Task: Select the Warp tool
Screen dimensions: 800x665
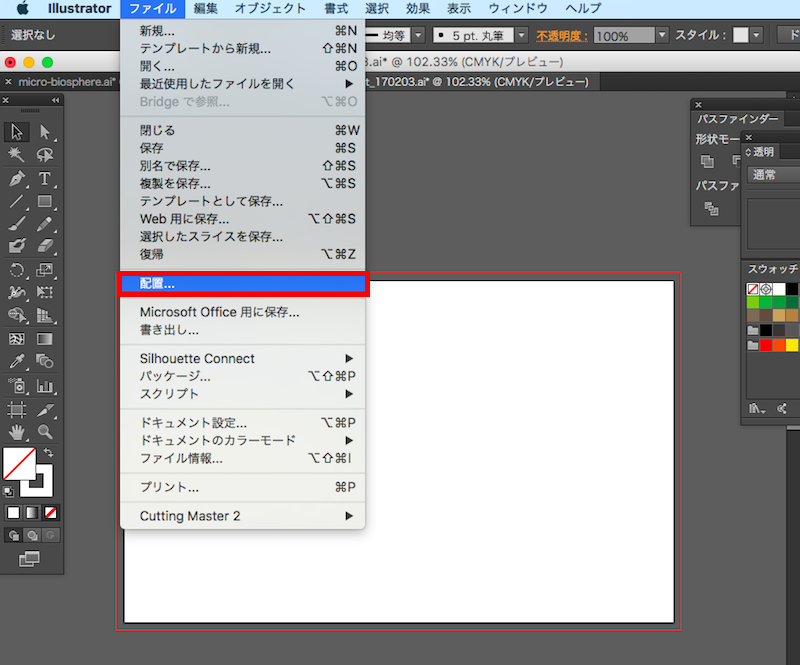Action: [x=17, y=292]
